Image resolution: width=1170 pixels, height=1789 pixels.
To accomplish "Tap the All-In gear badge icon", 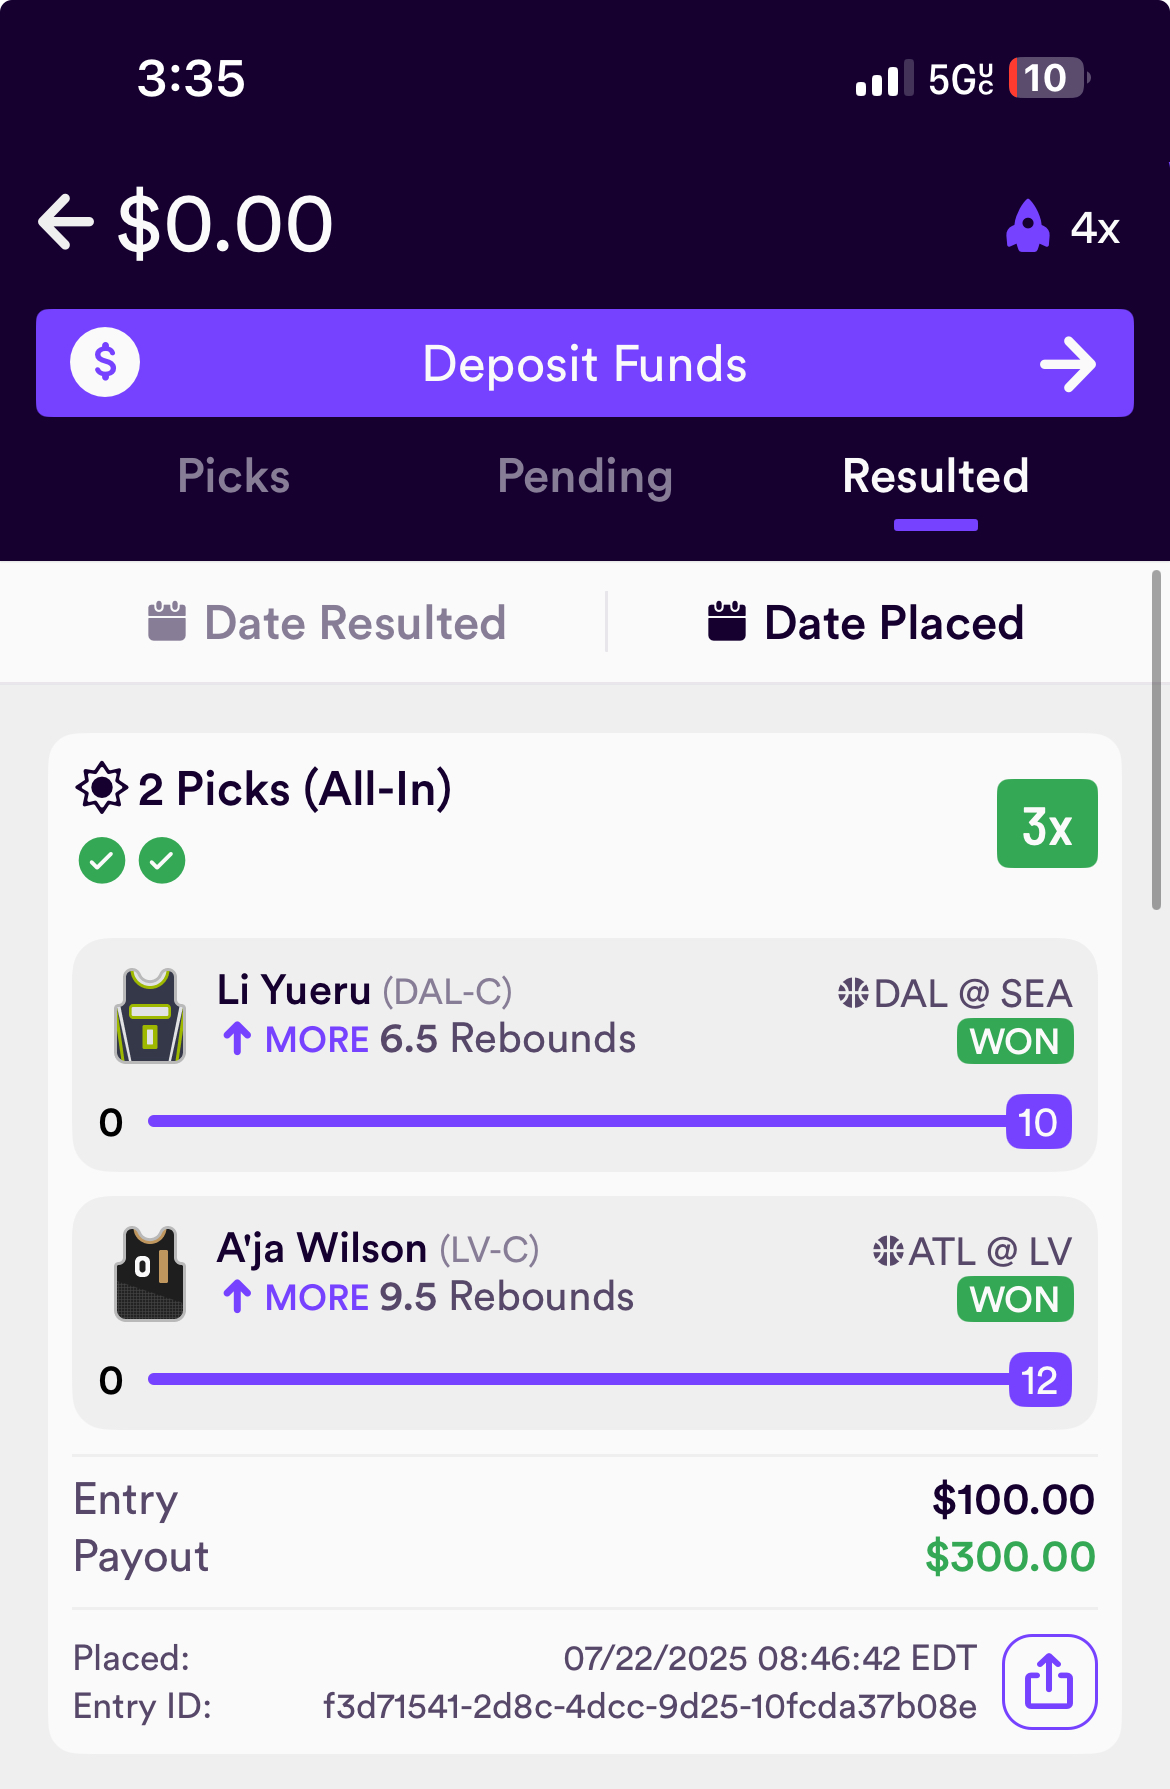I will 101,789.
